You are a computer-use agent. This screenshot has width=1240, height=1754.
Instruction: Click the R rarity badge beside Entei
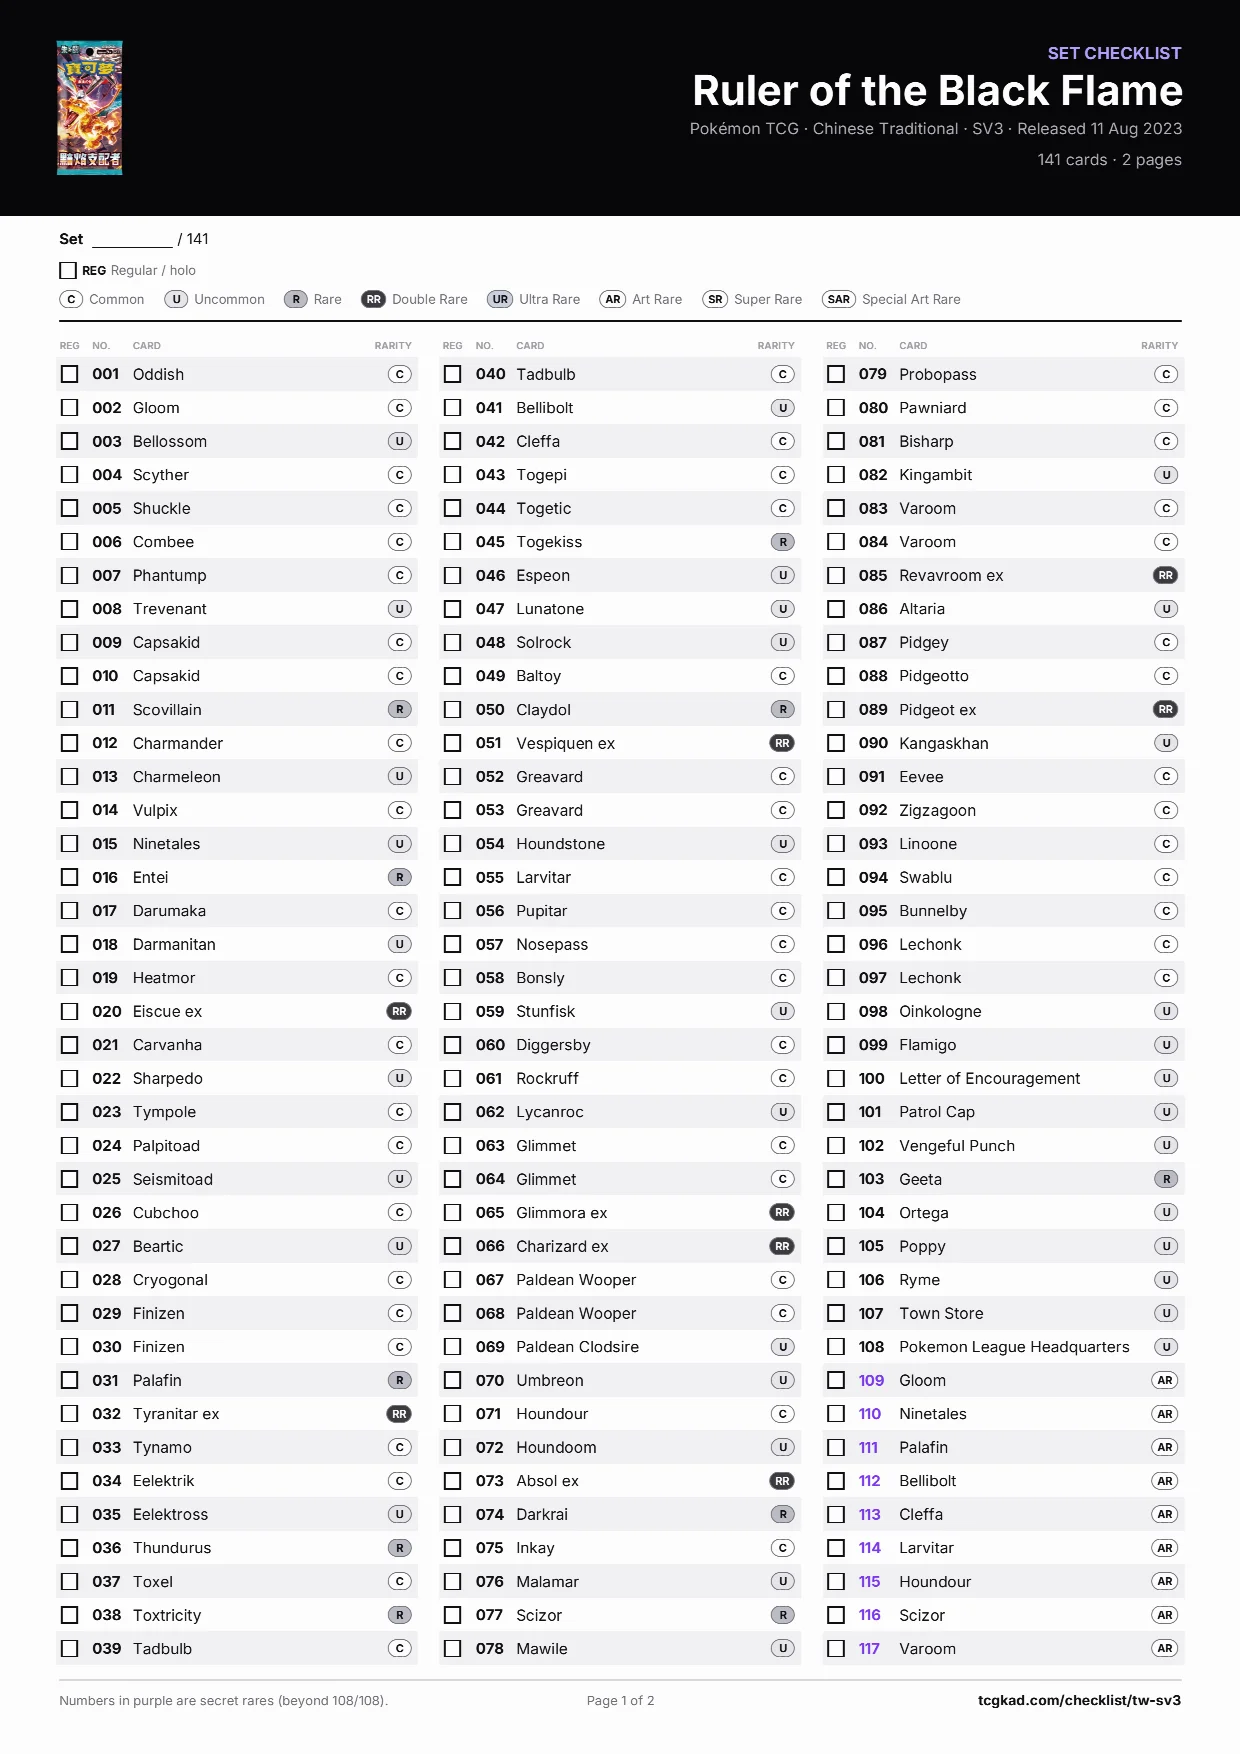(399, 877)
